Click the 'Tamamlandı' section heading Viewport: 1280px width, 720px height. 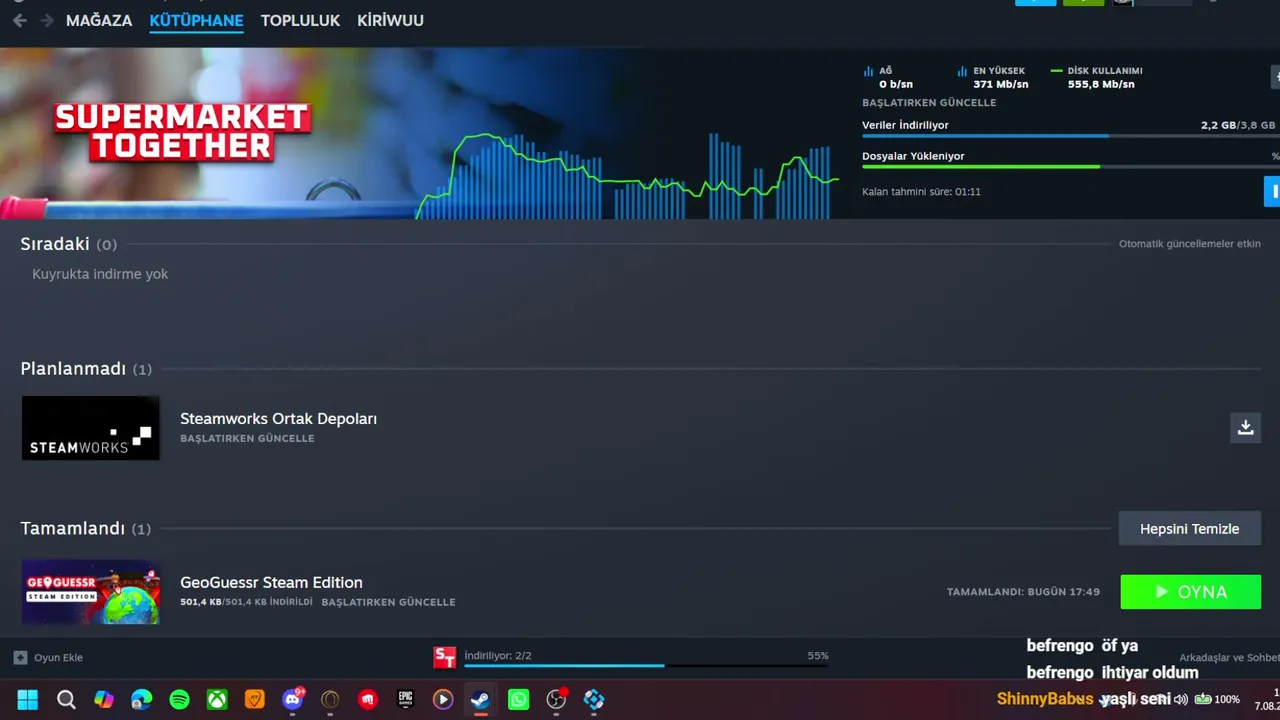pos(72,528)
